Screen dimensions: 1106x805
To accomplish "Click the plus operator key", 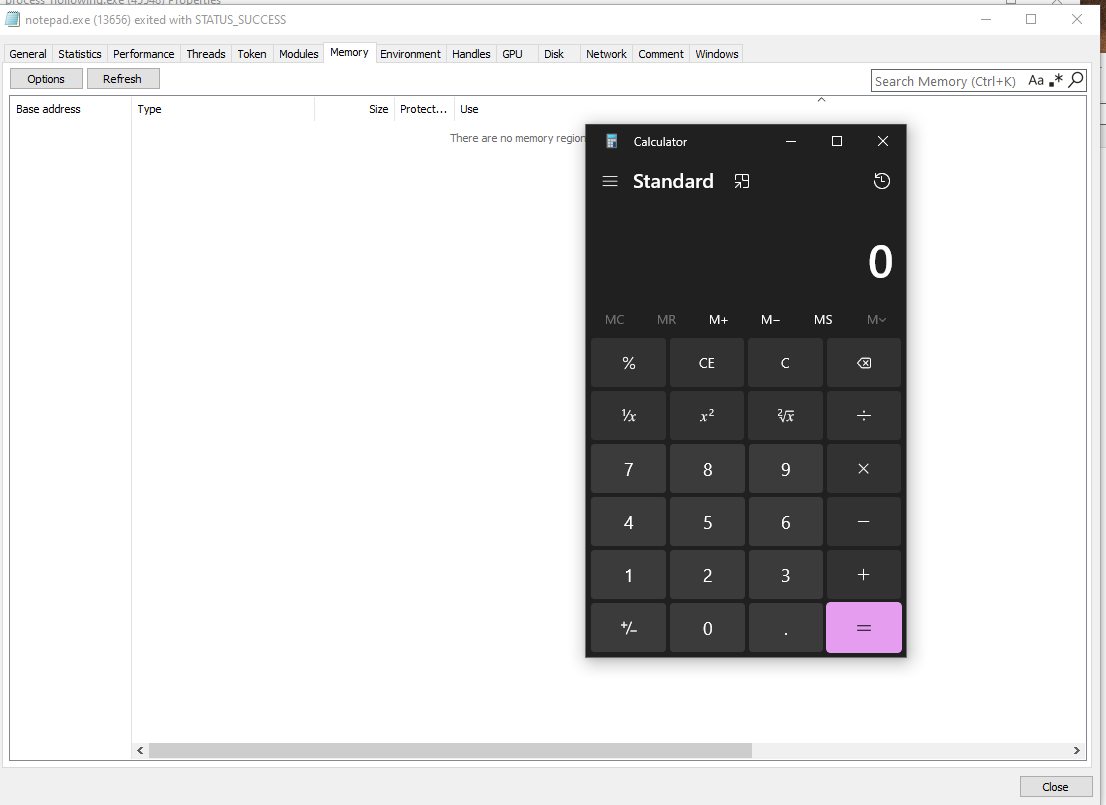I will click(x=863, y=574).
